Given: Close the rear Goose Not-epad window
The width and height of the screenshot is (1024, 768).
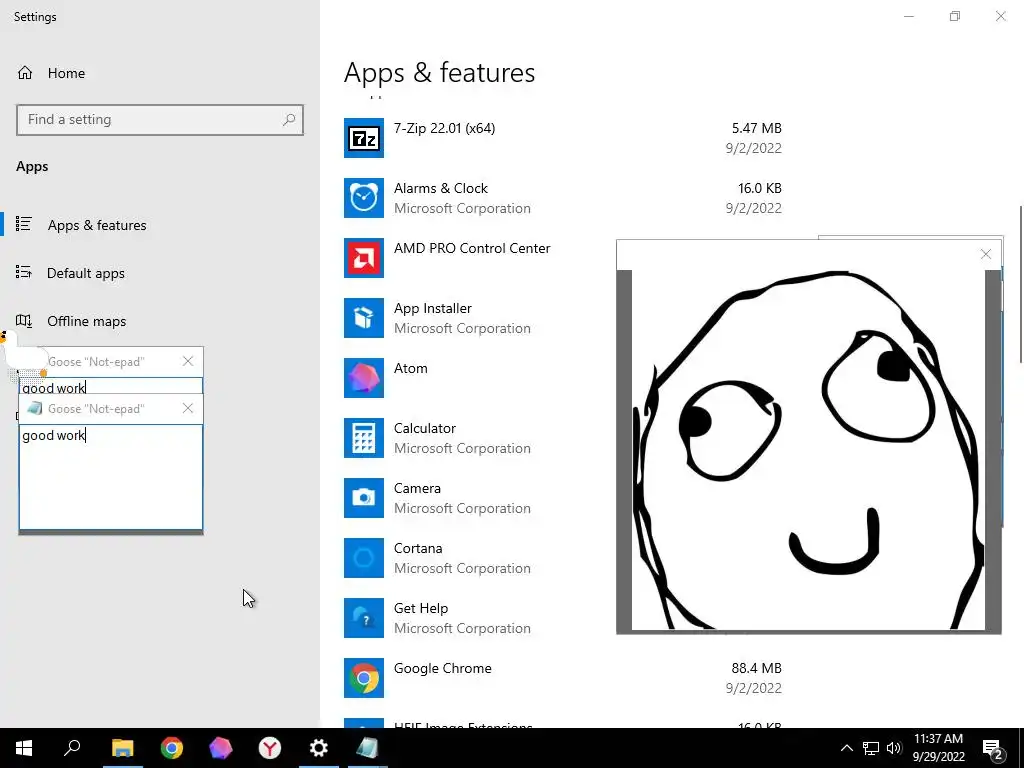Looking at the screenshot, I should 188,361.
